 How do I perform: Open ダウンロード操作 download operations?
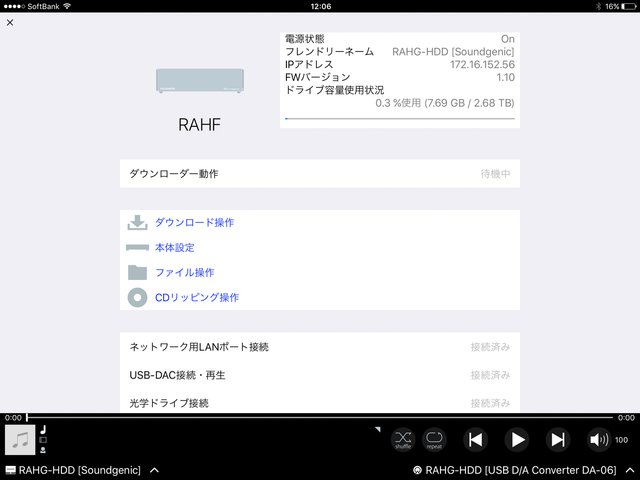pyautogui.click(x=194, y=222)
